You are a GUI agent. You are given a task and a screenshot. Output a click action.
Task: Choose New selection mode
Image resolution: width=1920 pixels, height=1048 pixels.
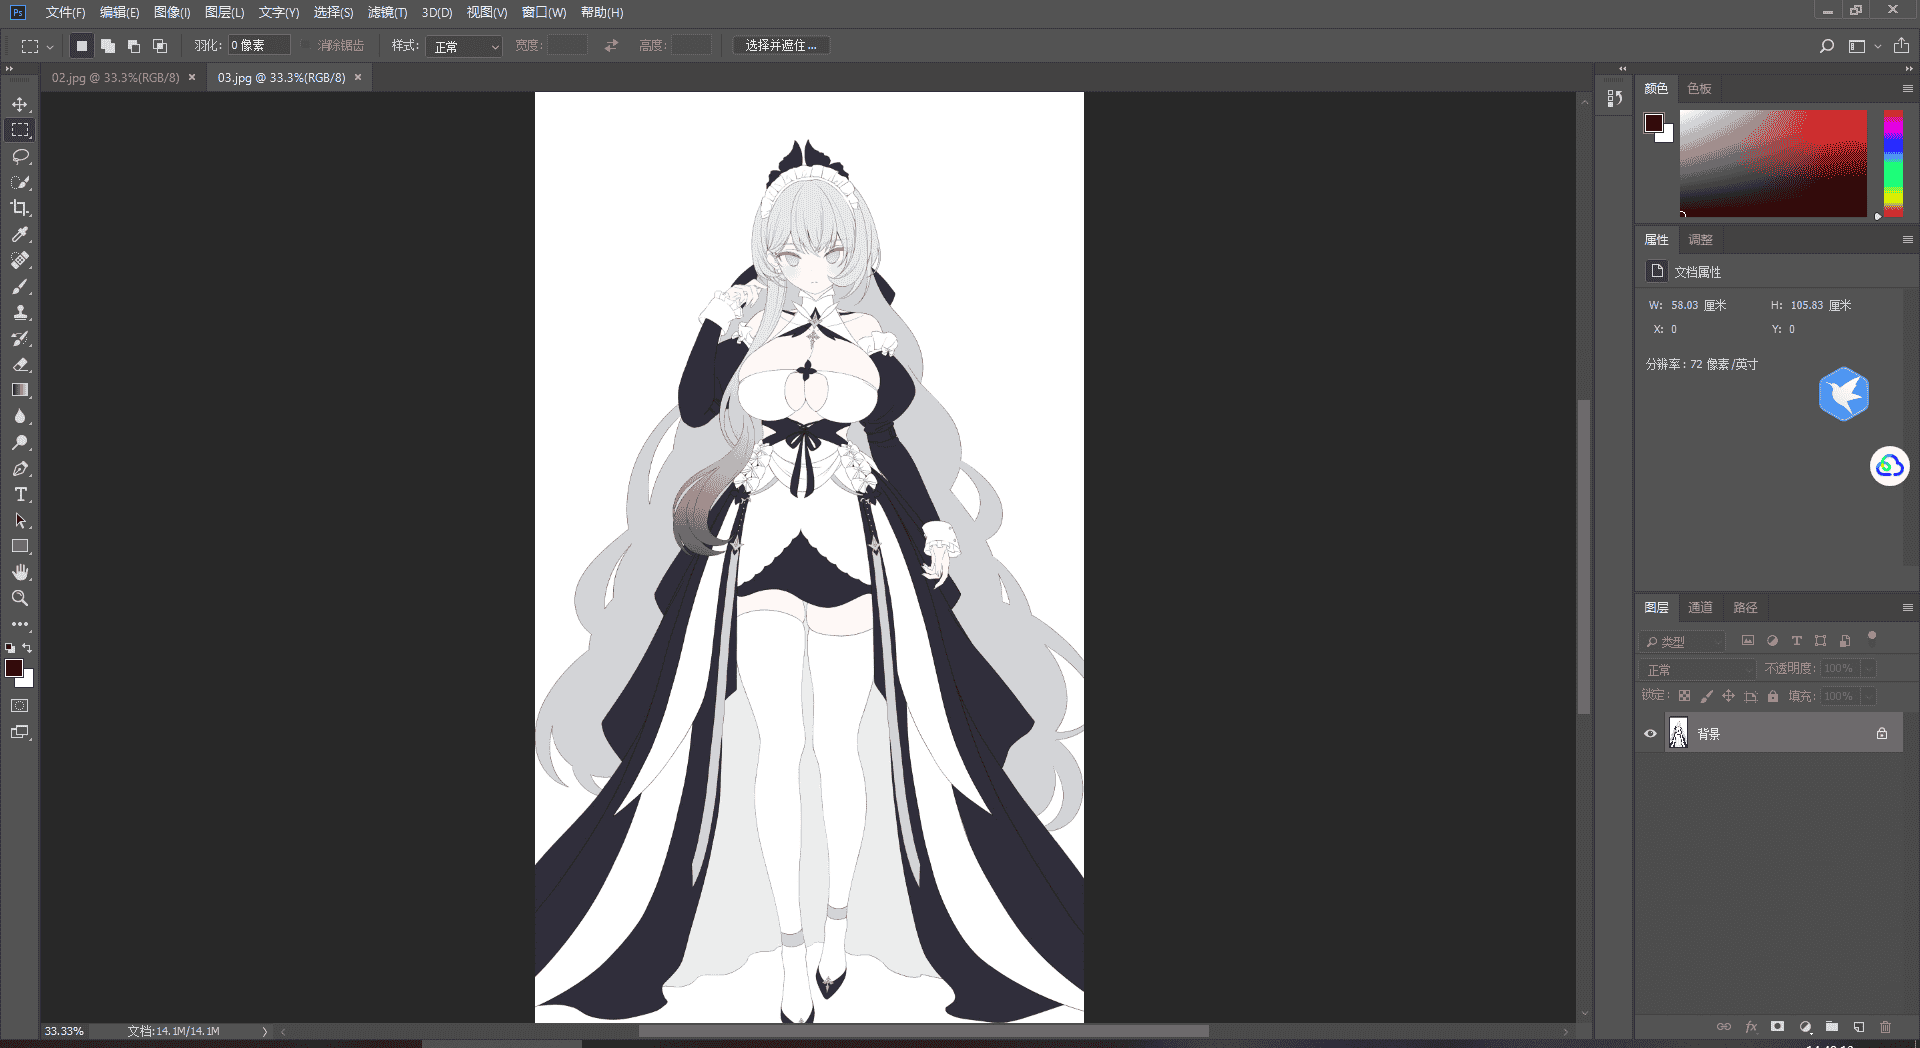tap(82, 46)
